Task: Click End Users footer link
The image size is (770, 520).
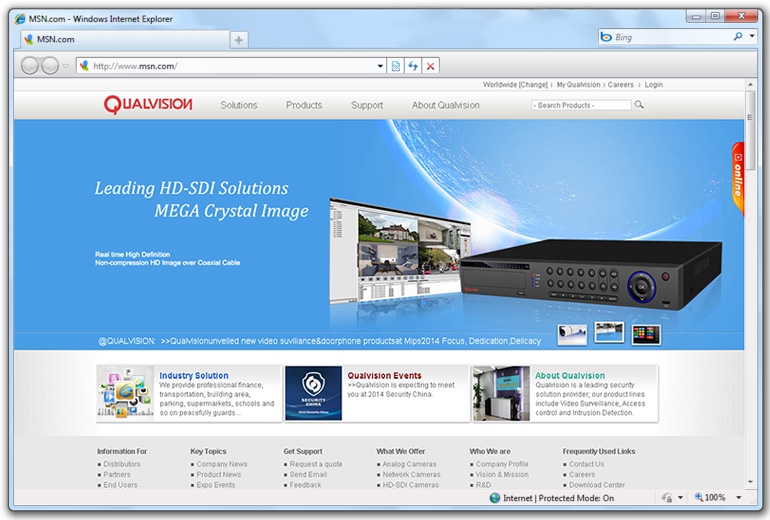Action: point(120,485)
